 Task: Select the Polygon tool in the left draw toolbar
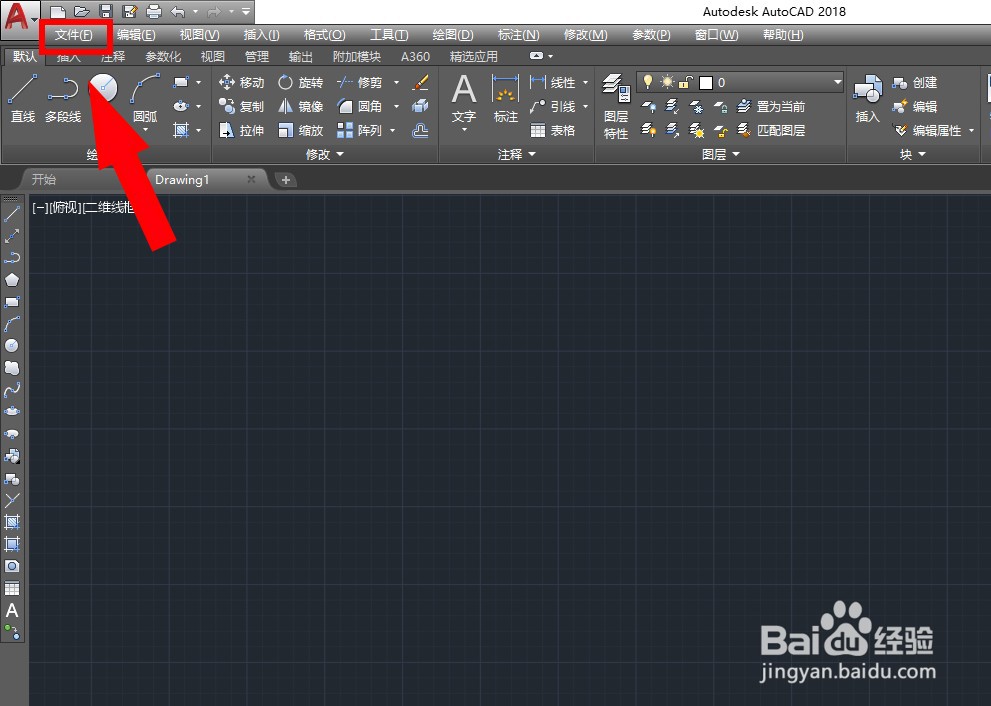12,280
